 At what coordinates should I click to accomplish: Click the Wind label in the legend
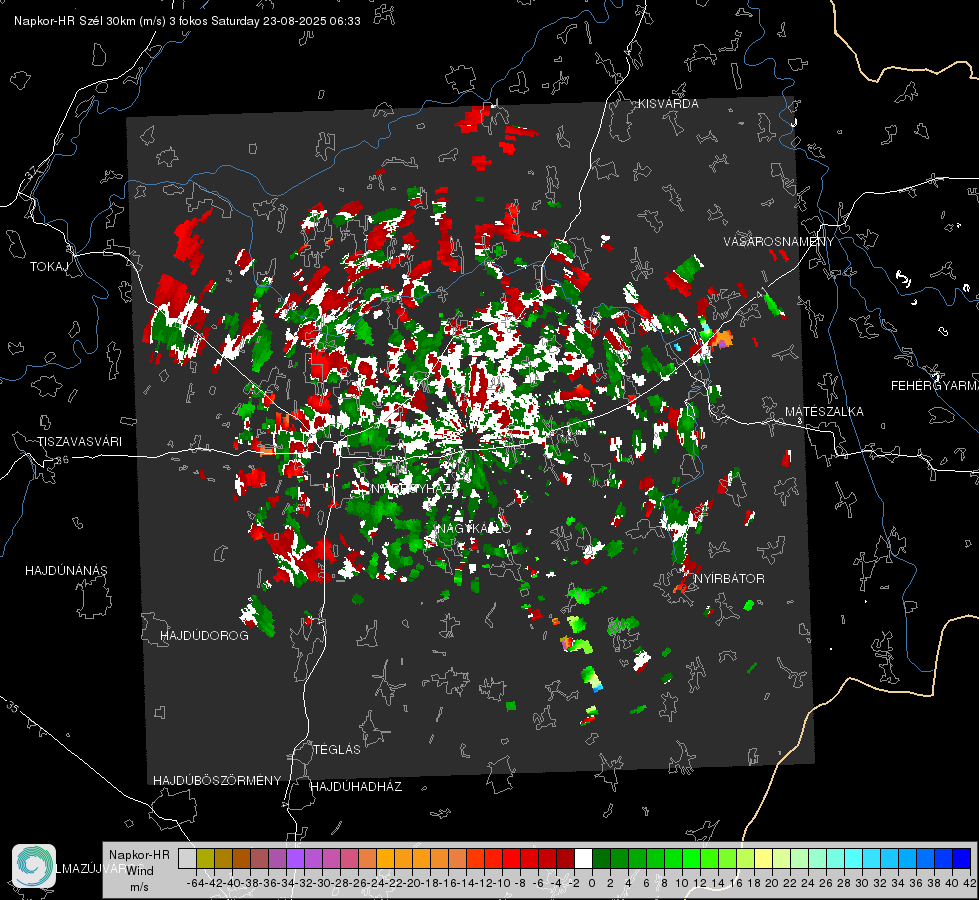(x=139, y=871)
